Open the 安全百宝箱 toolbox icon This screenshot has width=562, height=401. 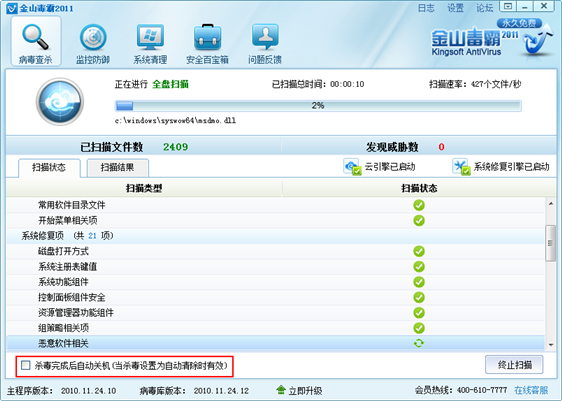point(207,37)
